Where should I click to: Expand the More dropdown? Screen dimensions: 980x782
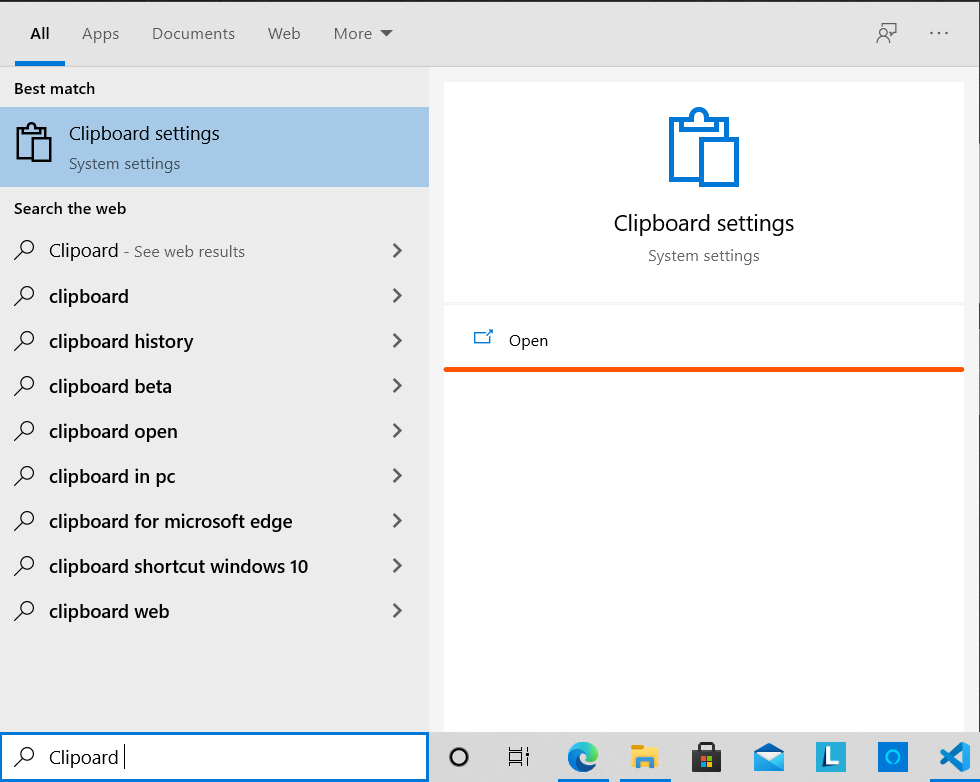[x=362, y=34]
